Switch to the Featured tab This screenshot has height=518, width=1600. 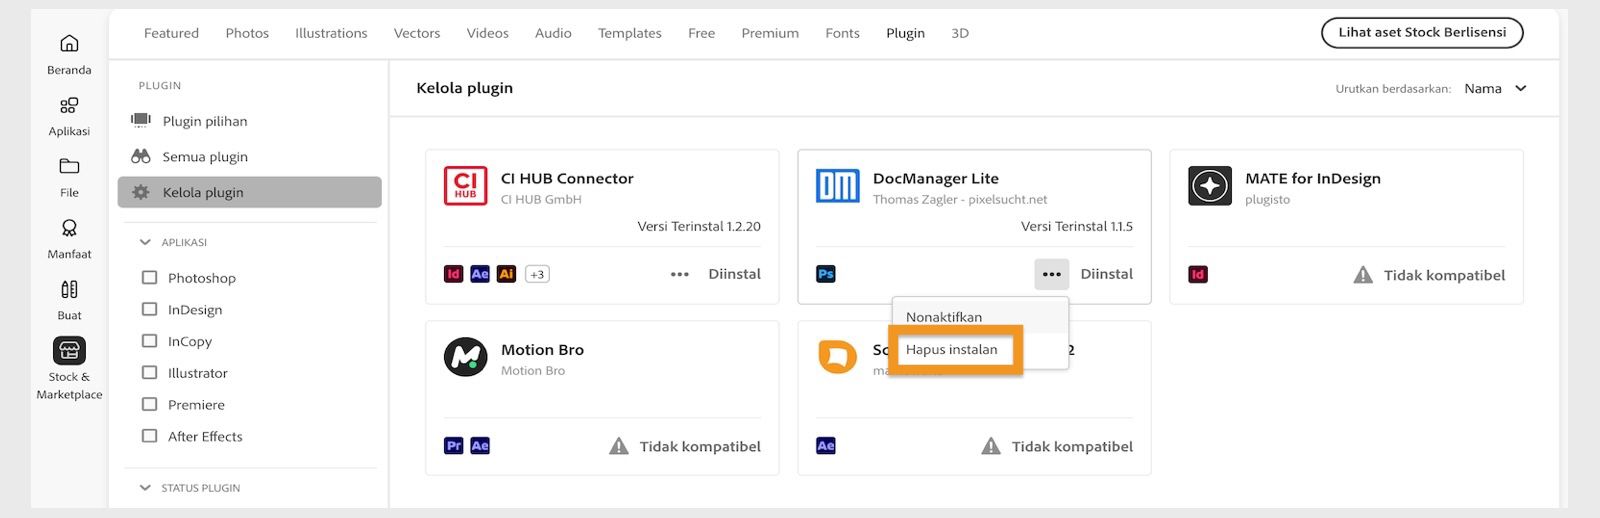point(171,33)
